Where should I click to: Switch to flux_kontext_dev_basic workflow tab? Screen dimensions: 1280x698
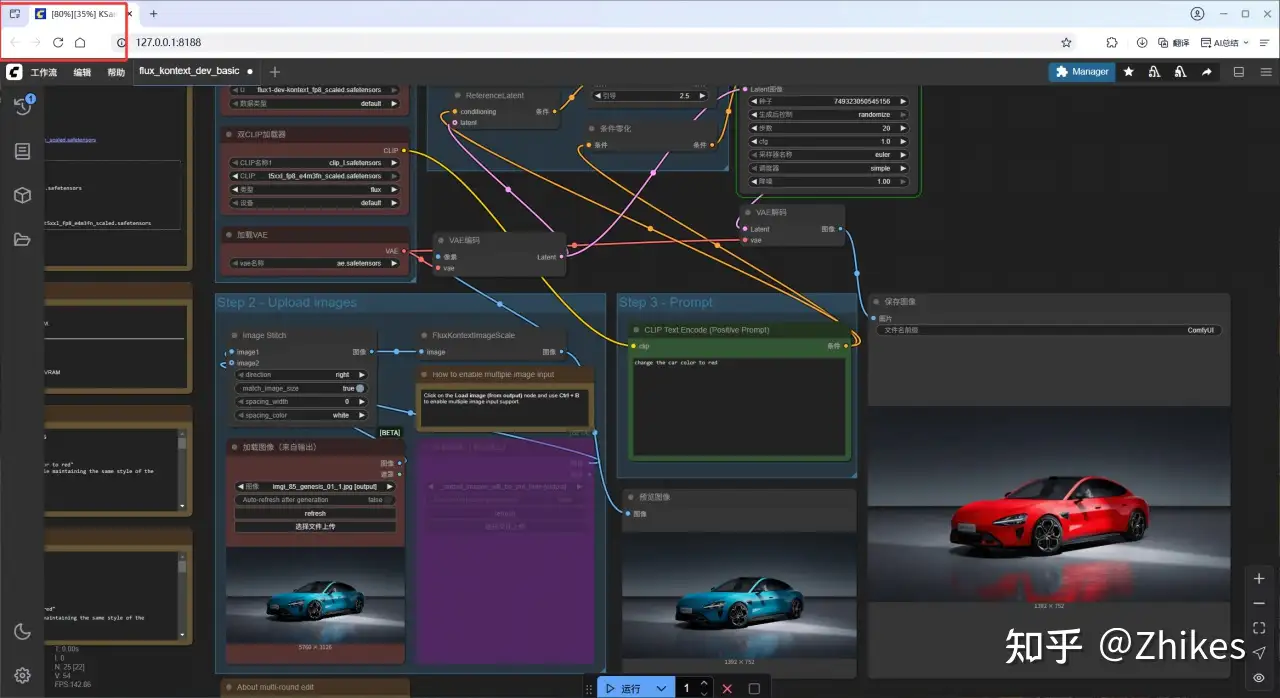click(x=189, y=72)
